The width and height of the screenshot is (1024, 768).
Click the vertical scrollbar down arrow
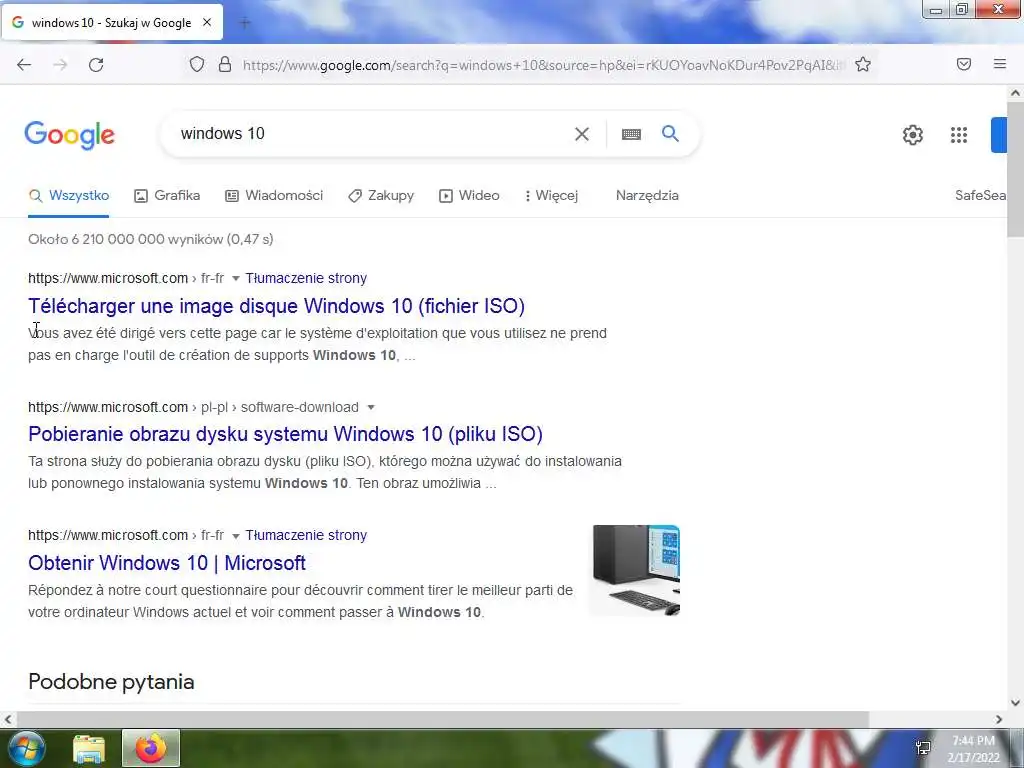1015,703
